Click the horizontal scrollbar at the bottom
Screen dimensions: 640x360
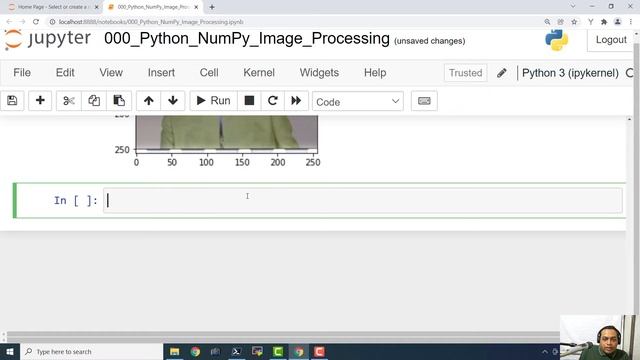pyautogui.click(x=283, y=336)
